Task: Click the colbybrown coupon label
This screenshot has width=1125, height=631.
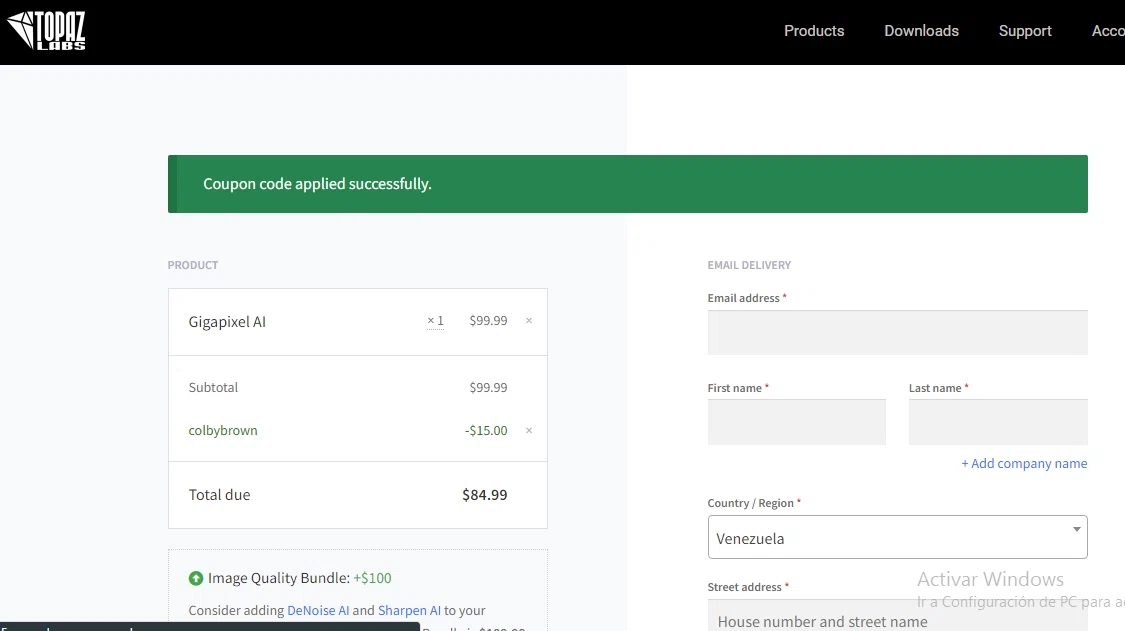Action: click(x=223, y=431)
